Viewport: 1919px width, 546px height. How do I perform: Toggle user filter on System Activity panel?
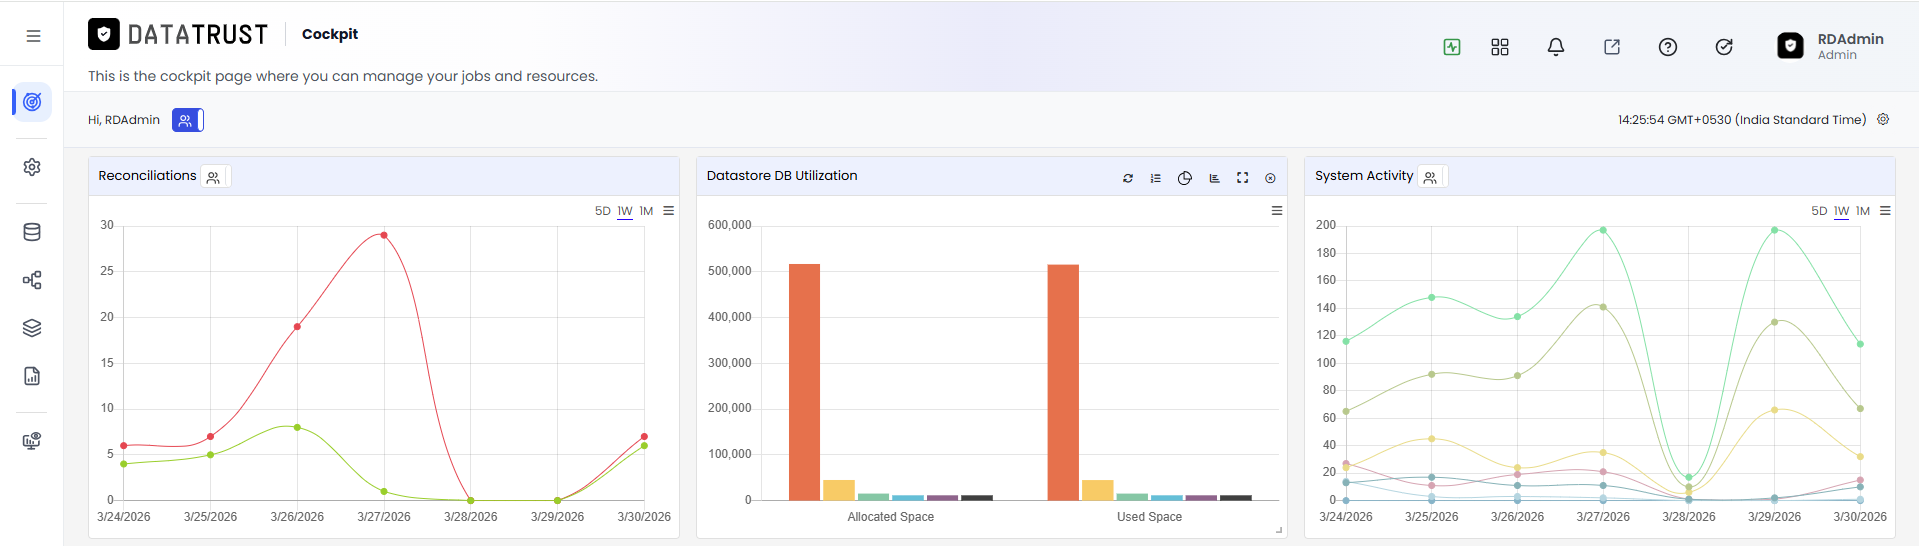[1431, 177]
